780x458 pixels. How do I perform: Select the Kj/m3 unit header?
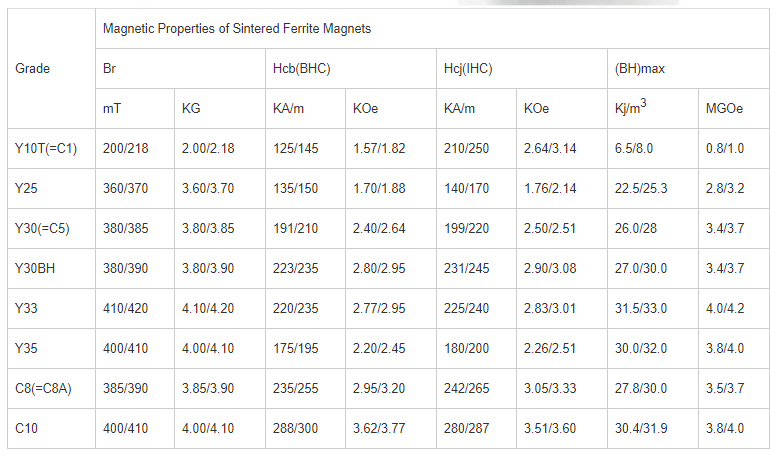pos(653,108)
